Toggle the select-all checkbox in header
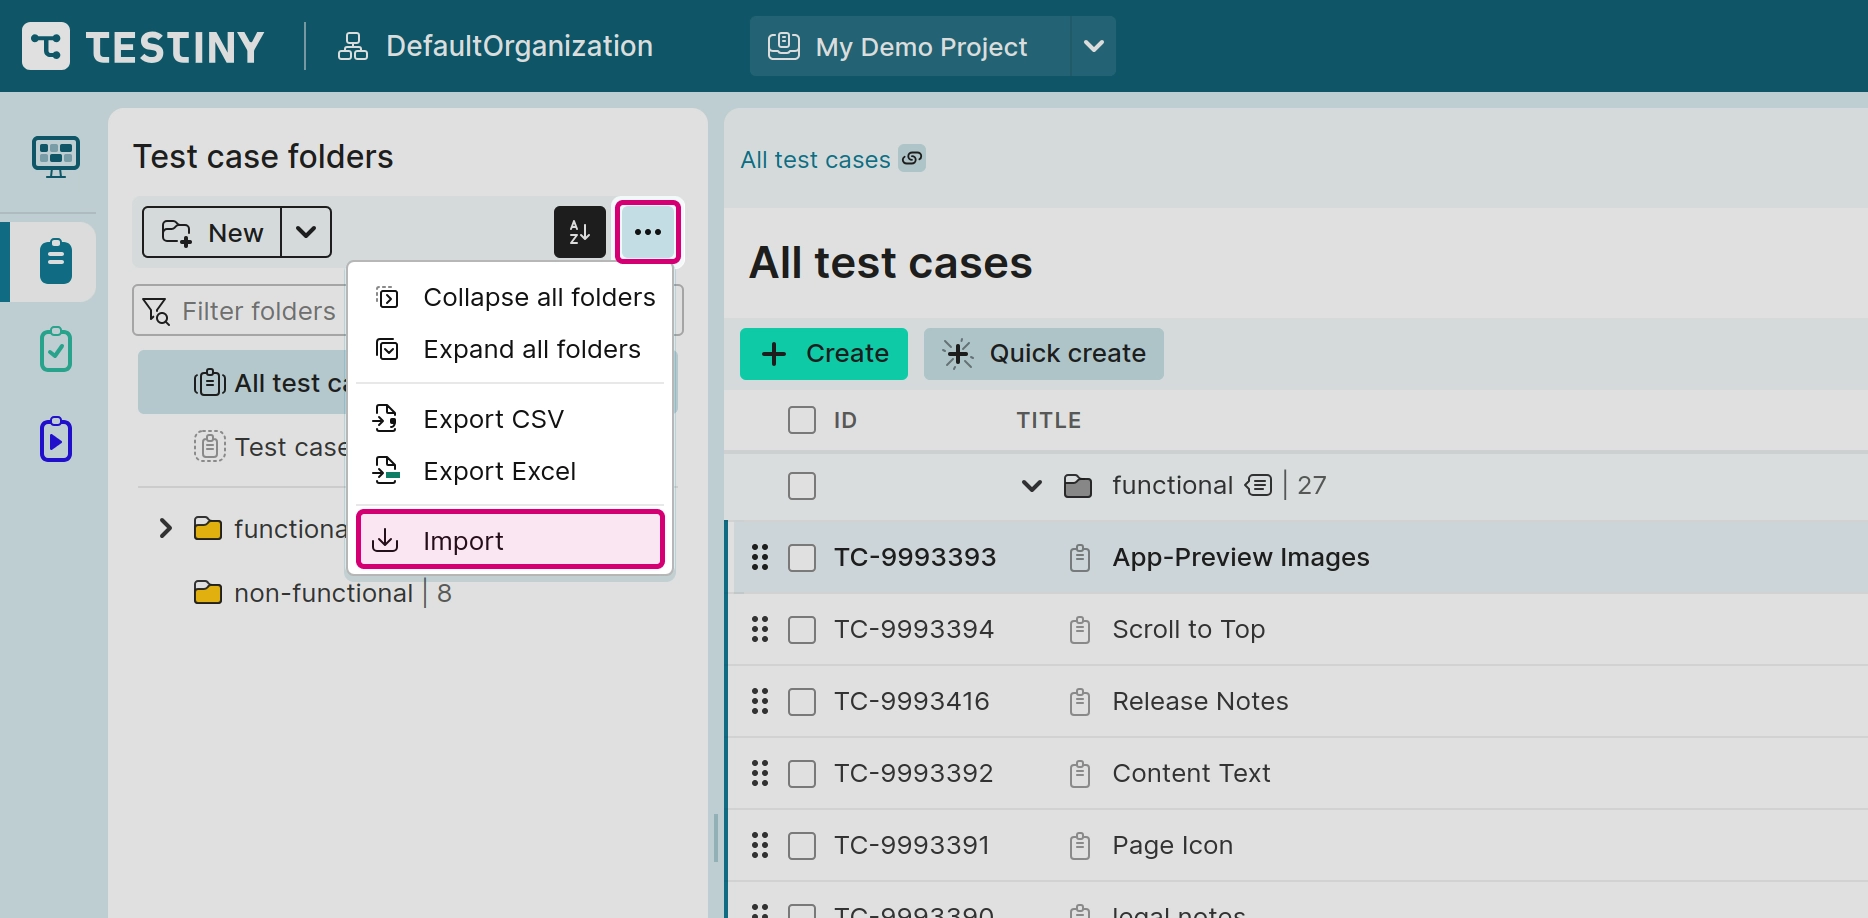Image resolution: width=1868 pixels, height=918 pixels. coord(802,420)
